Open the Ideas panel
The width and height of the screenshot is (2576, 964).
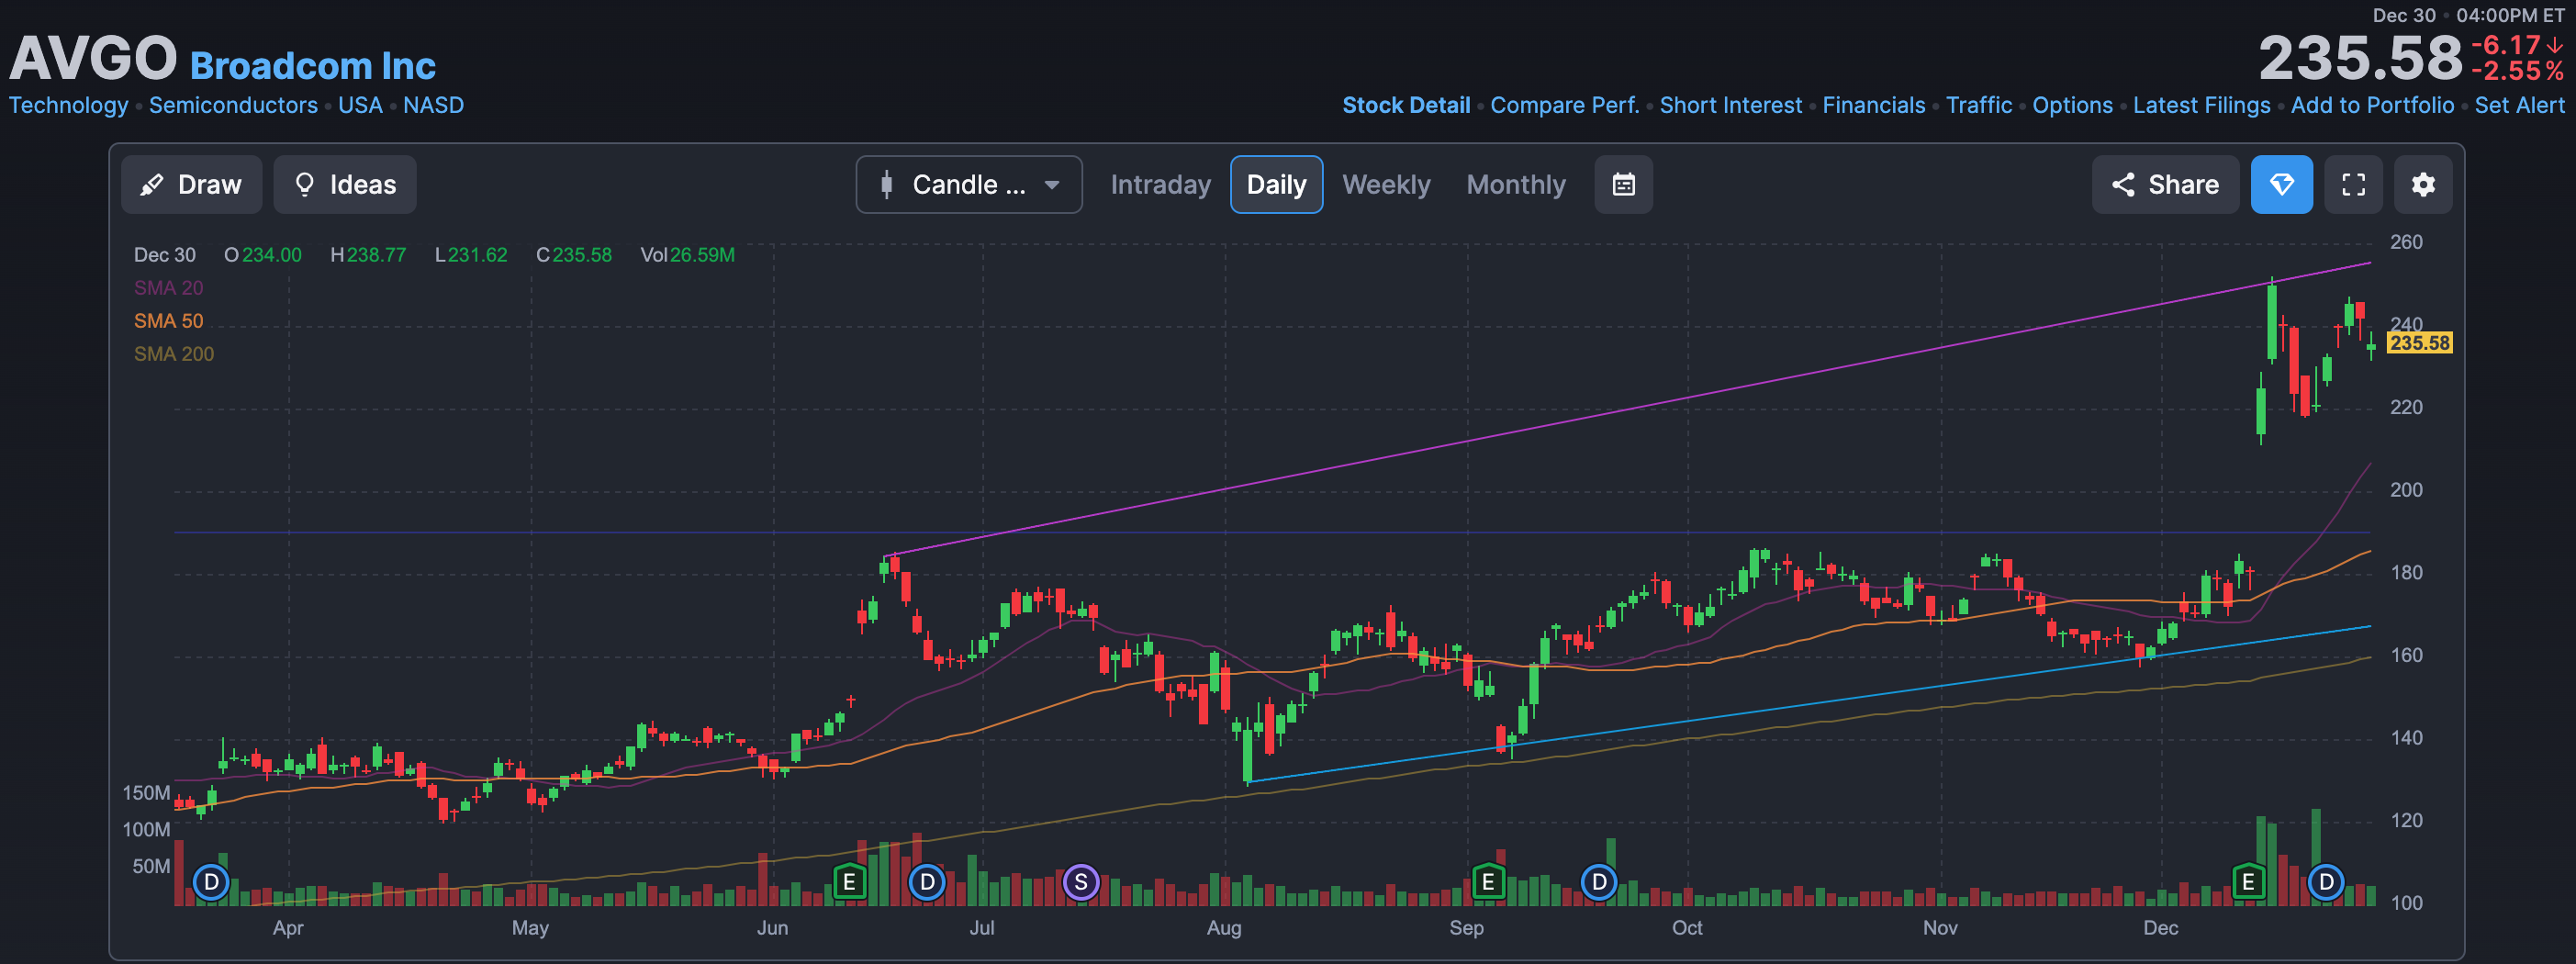click(x=345, y=185)
